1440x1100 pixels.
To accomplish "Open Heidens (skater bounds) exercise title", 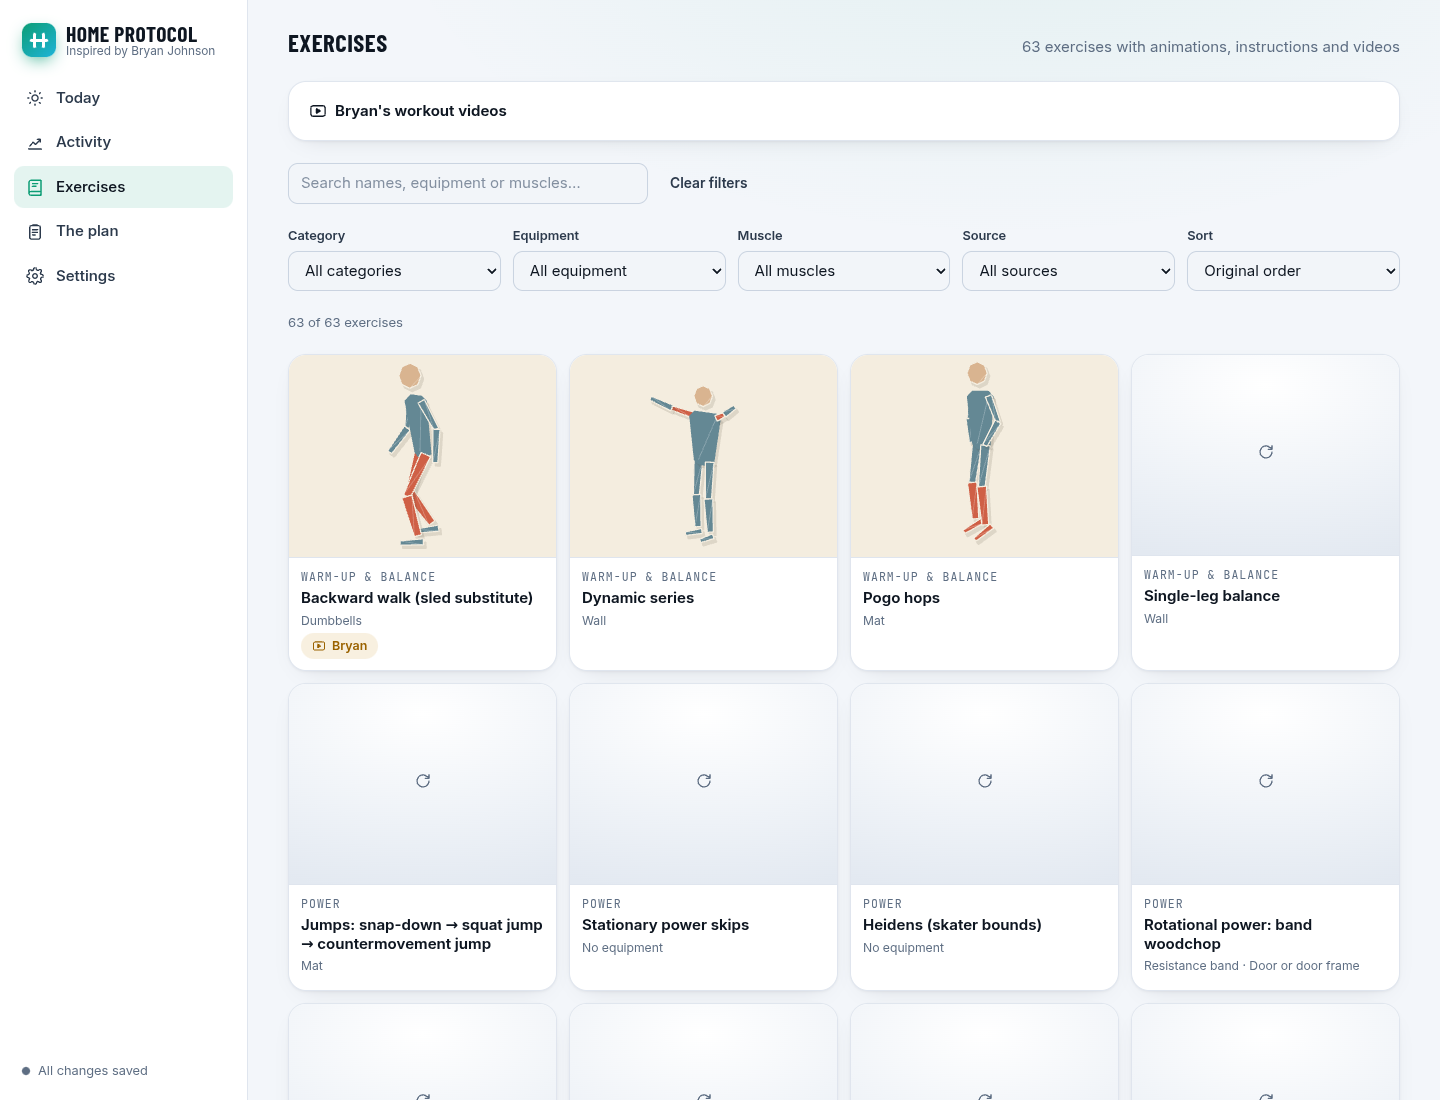I will pos(952,925).
